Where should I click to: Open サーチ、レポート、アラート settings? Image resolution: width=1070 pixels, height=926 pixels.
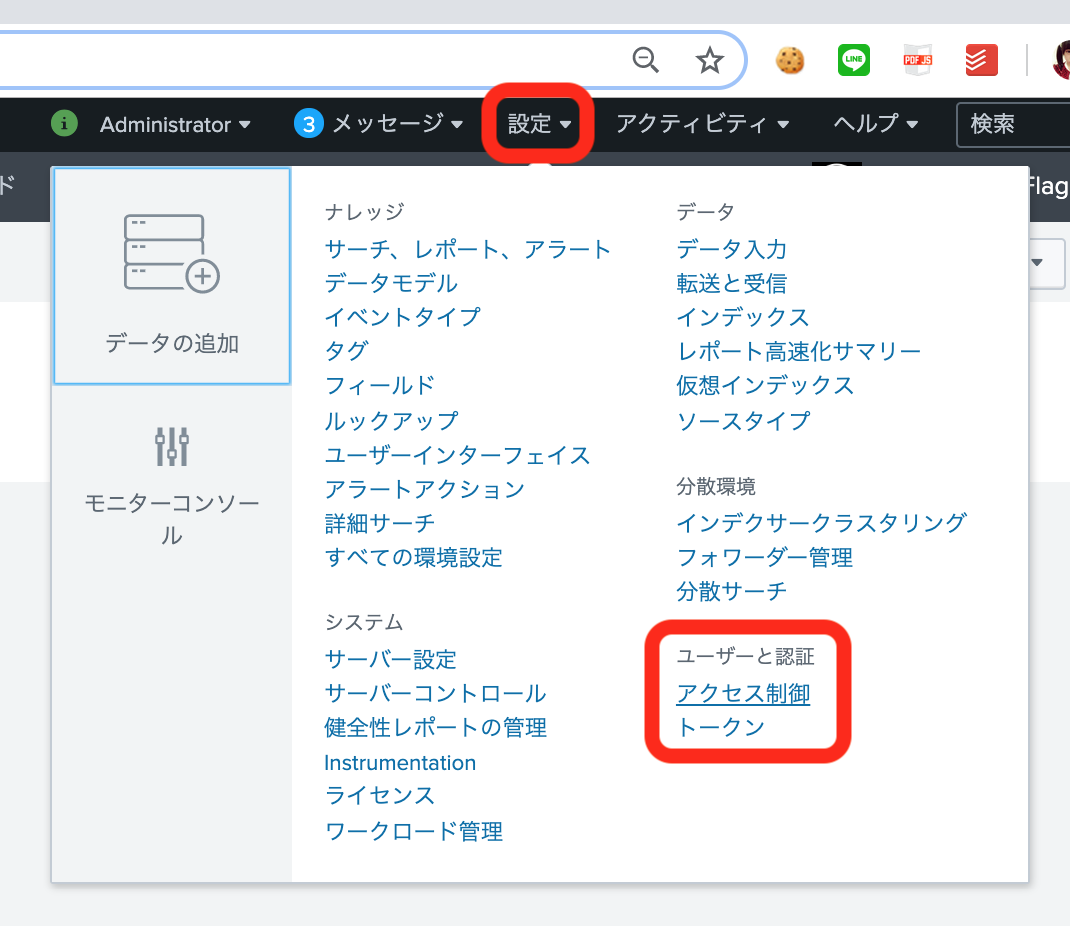click(x=467, y=249)
